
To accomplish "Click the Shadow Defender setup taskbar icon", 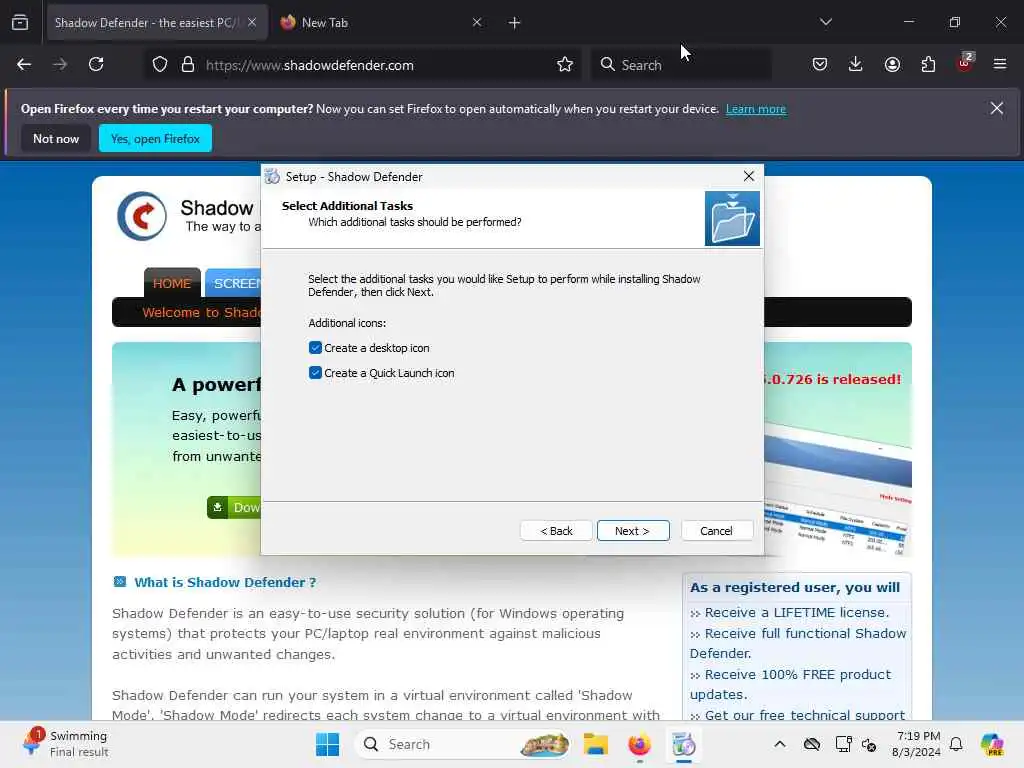I will point(684,744).
